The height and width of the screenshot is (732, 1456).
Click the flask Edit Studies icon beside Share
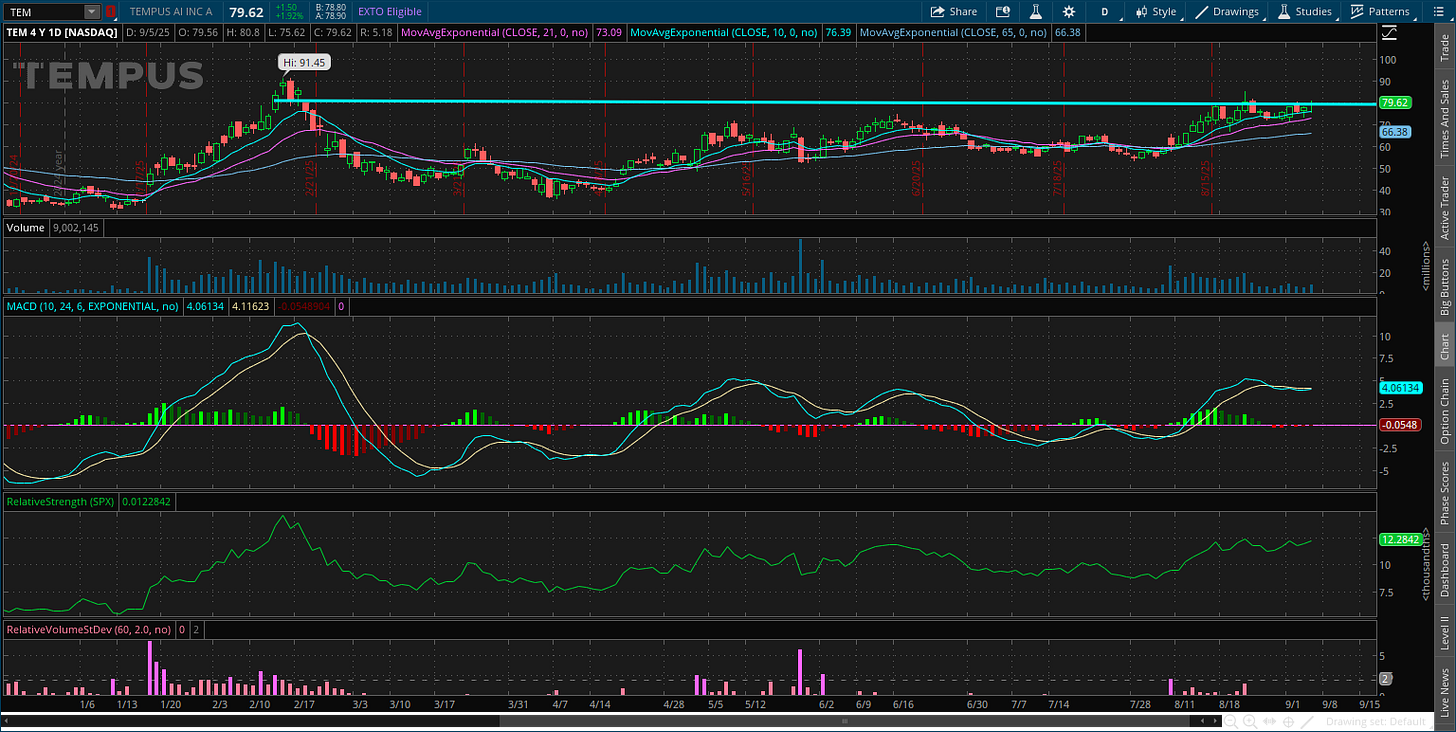pyautogui.click(x=1037, y=12)
